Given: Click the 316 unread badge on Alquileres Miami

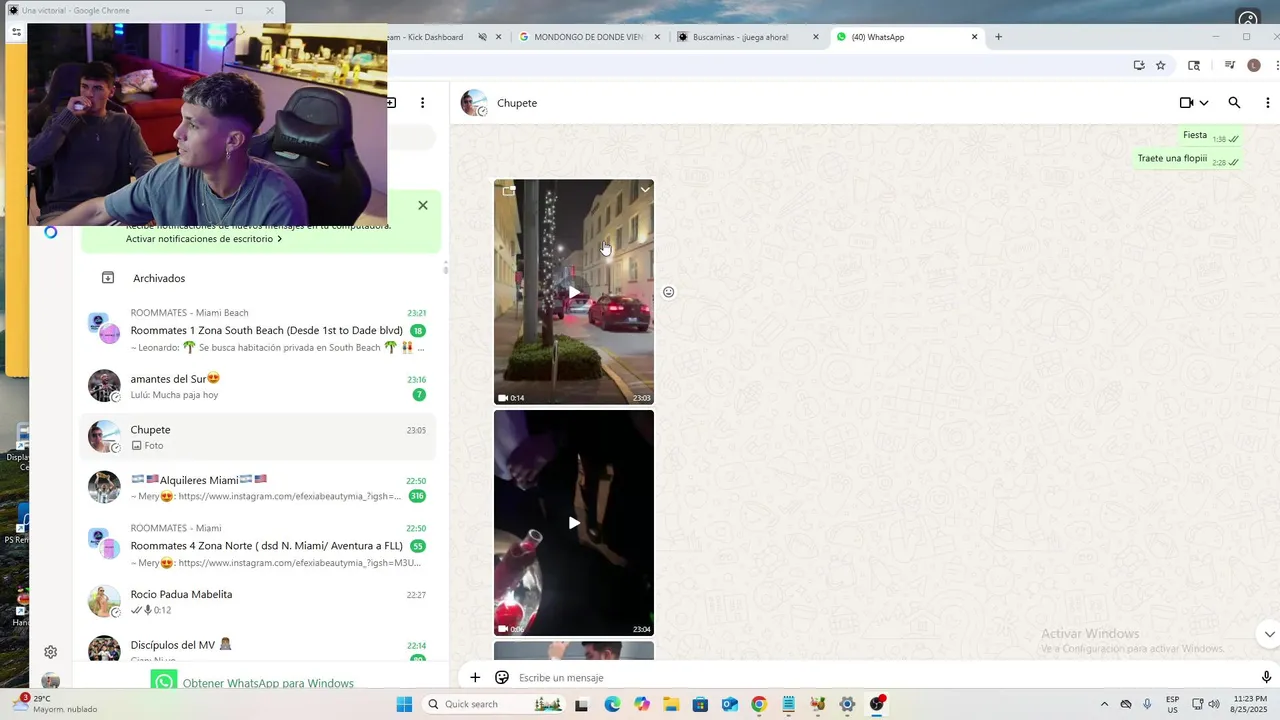Looking at the screenshot, I should click(x=417, y=496).
